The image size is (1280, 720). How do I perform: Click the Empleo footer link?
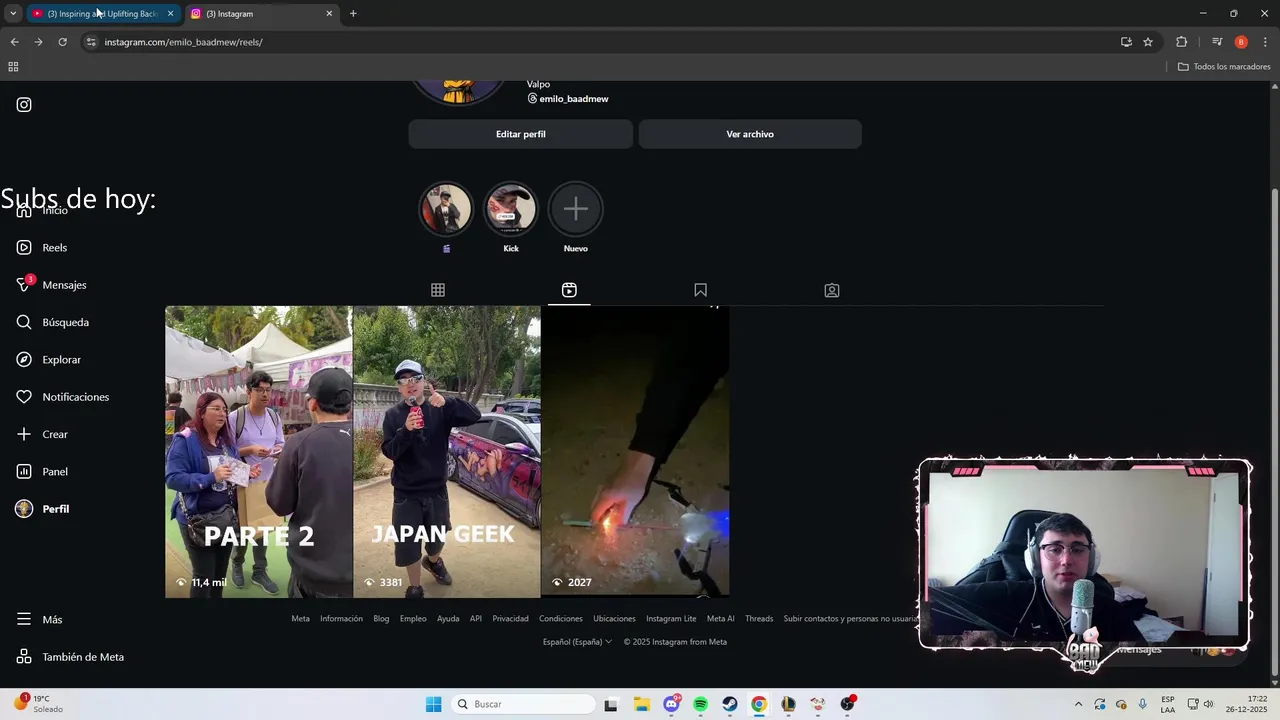(x=413, y=619)
